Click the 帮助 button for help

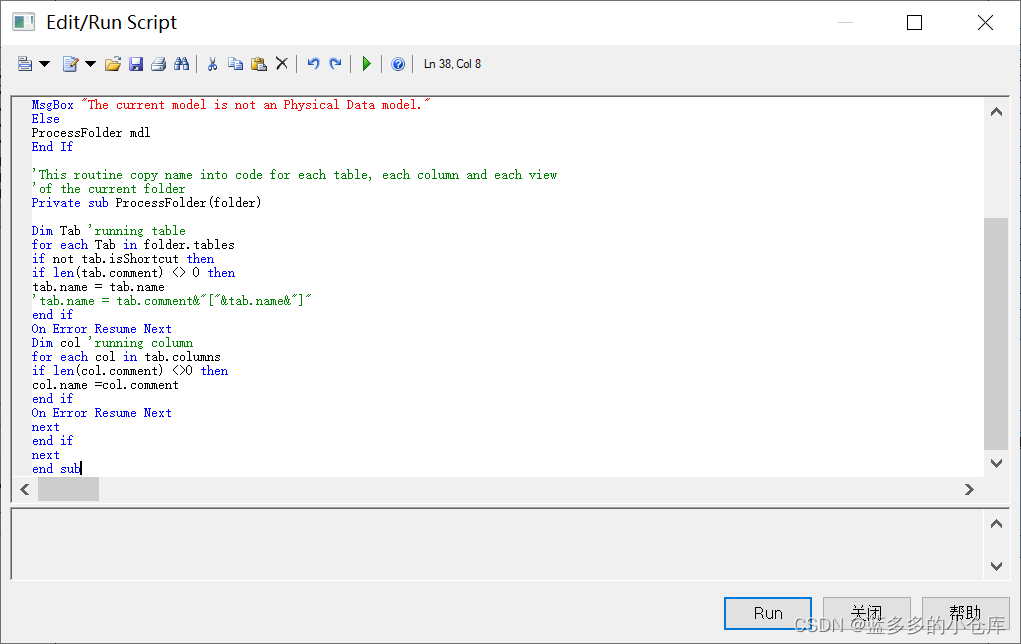964,613
